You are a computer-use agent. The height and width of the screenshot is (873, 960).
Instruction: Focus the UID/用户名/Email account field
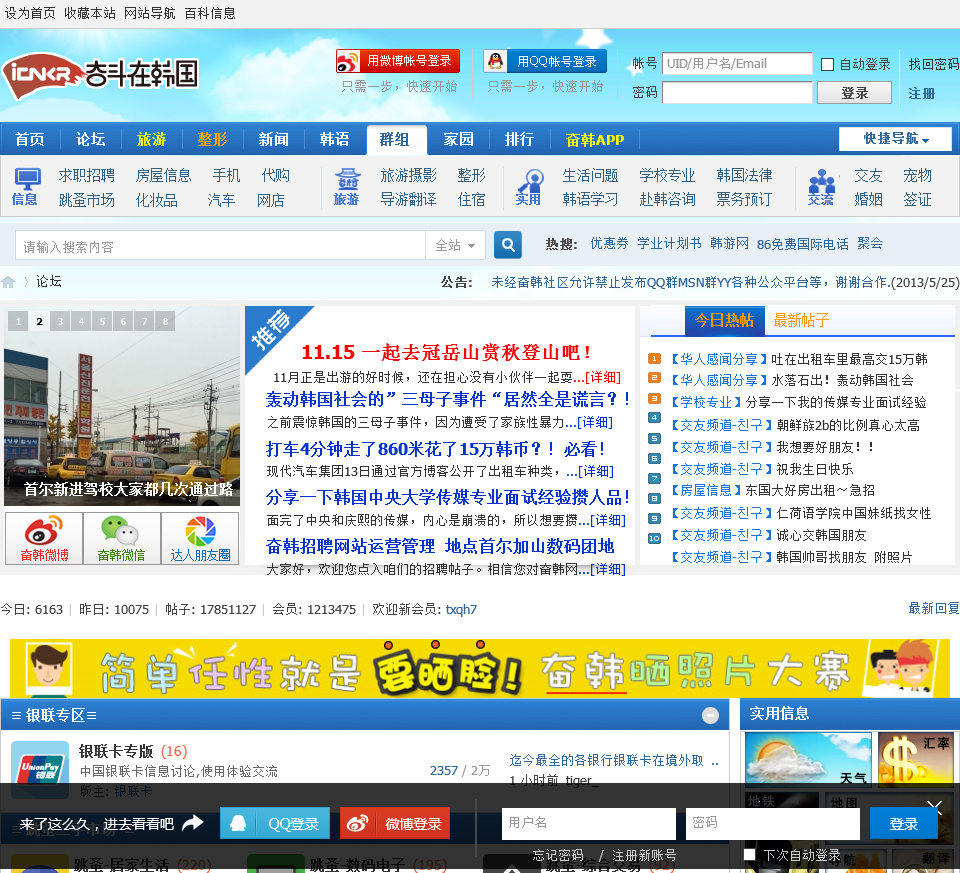click(737, 64)
